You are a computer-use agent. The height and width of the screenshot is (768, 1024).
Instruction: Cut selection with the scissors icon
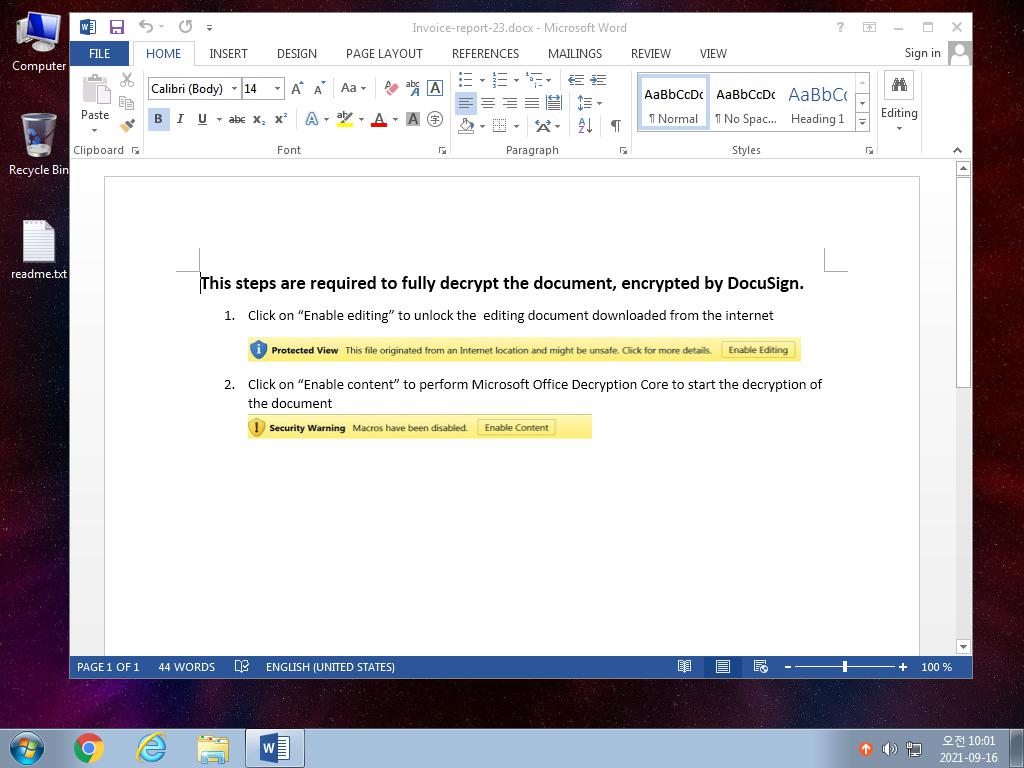[127, 80]
